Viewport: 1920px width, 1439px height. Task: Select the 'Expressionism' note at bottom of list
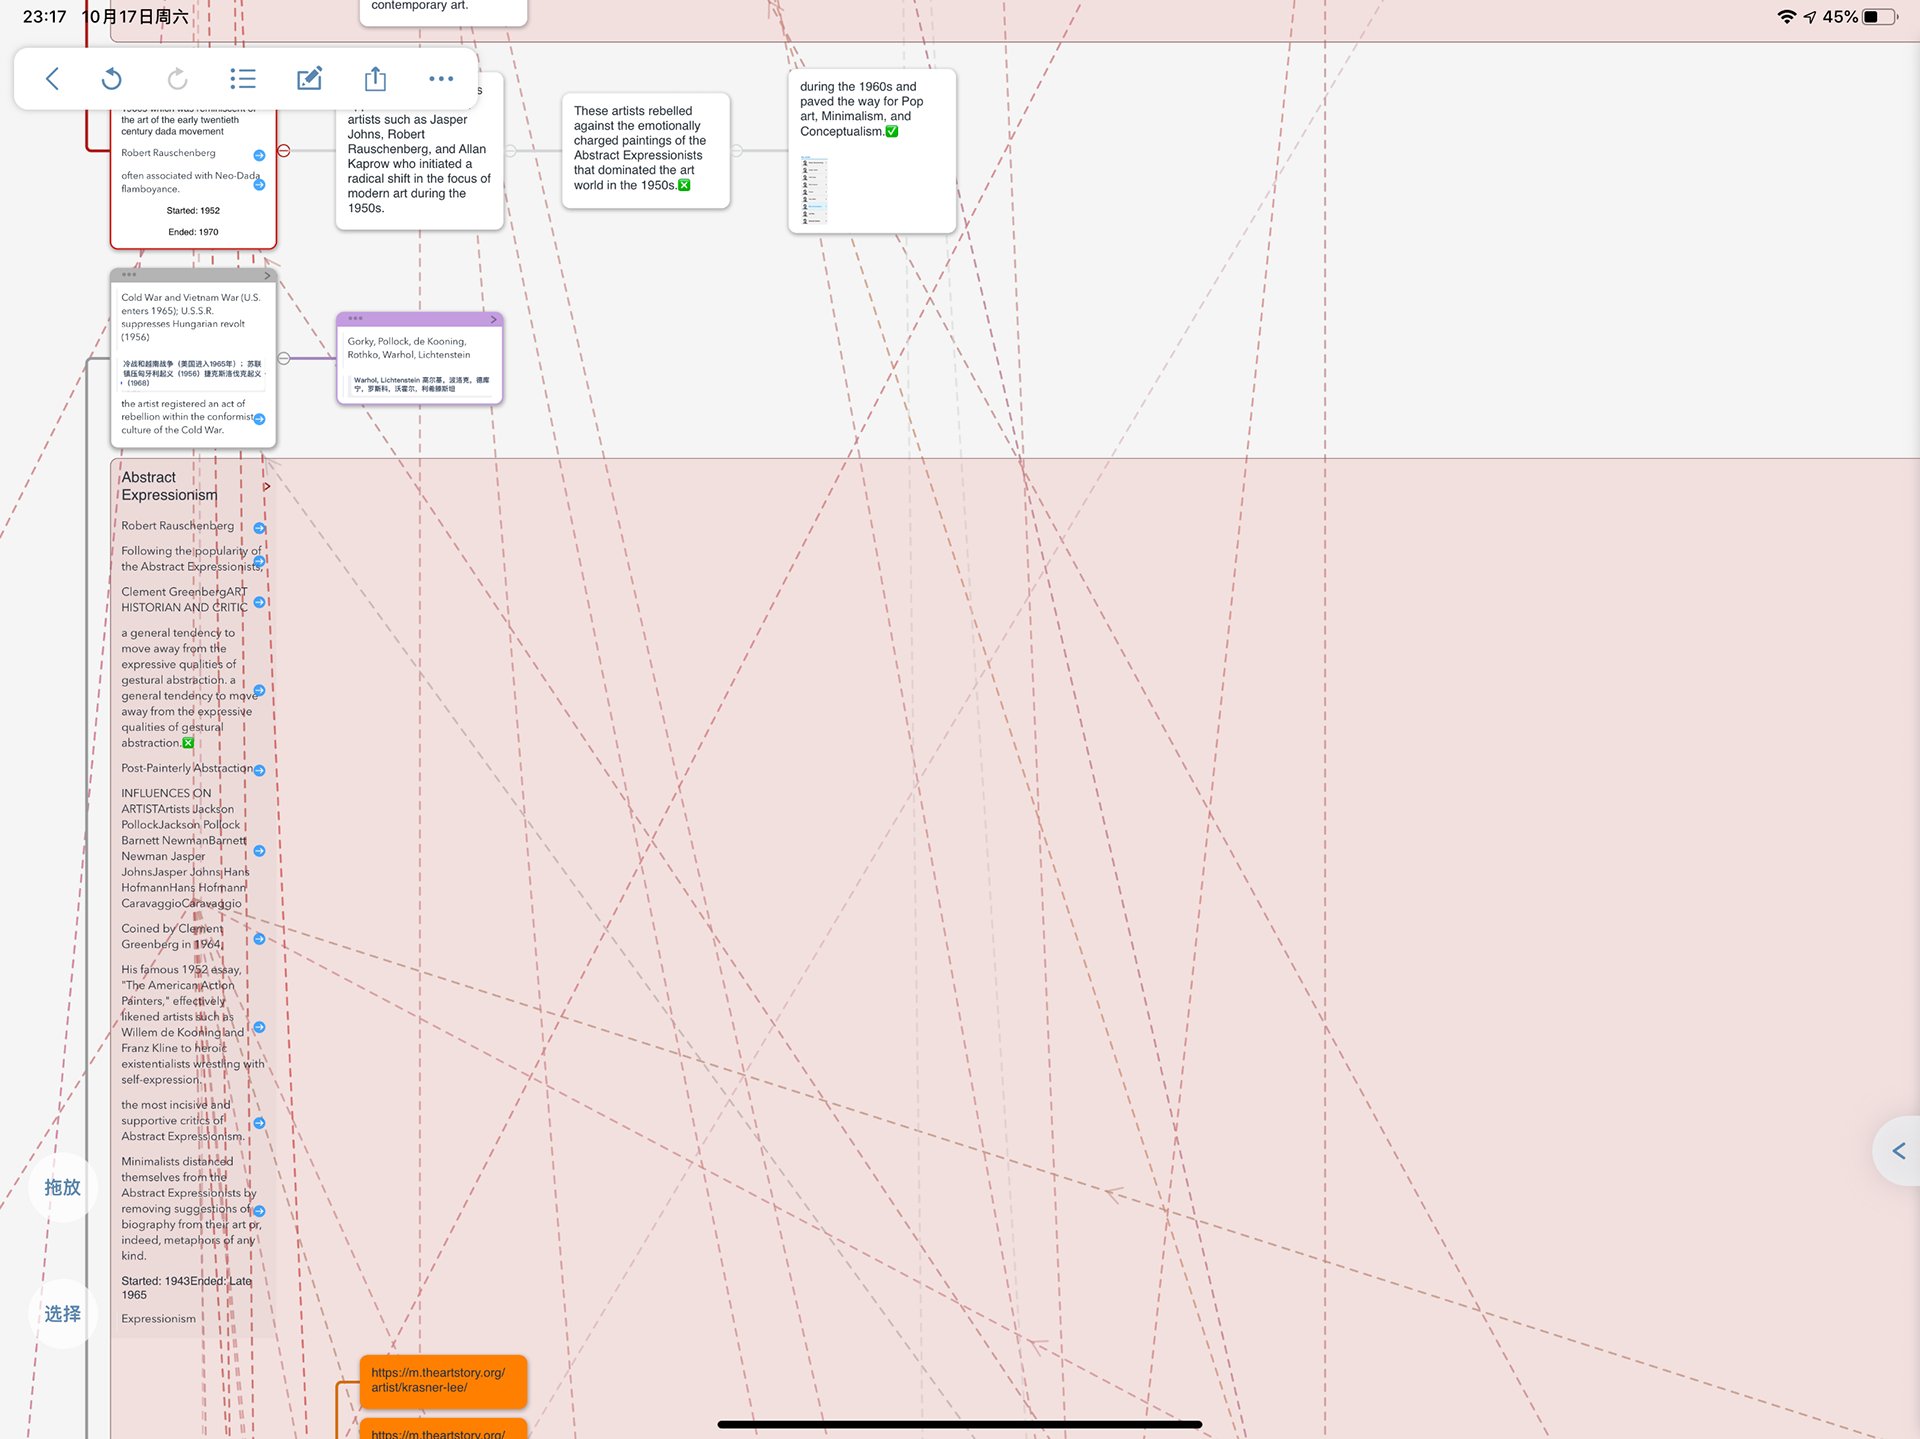coord(159,1319)
